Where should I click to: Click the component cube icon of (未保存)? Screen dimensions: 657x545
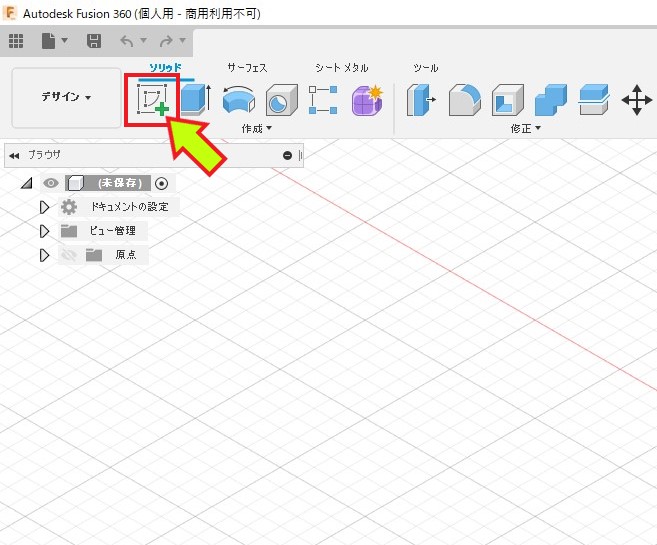pyautogui.click(x=75, y=183)
